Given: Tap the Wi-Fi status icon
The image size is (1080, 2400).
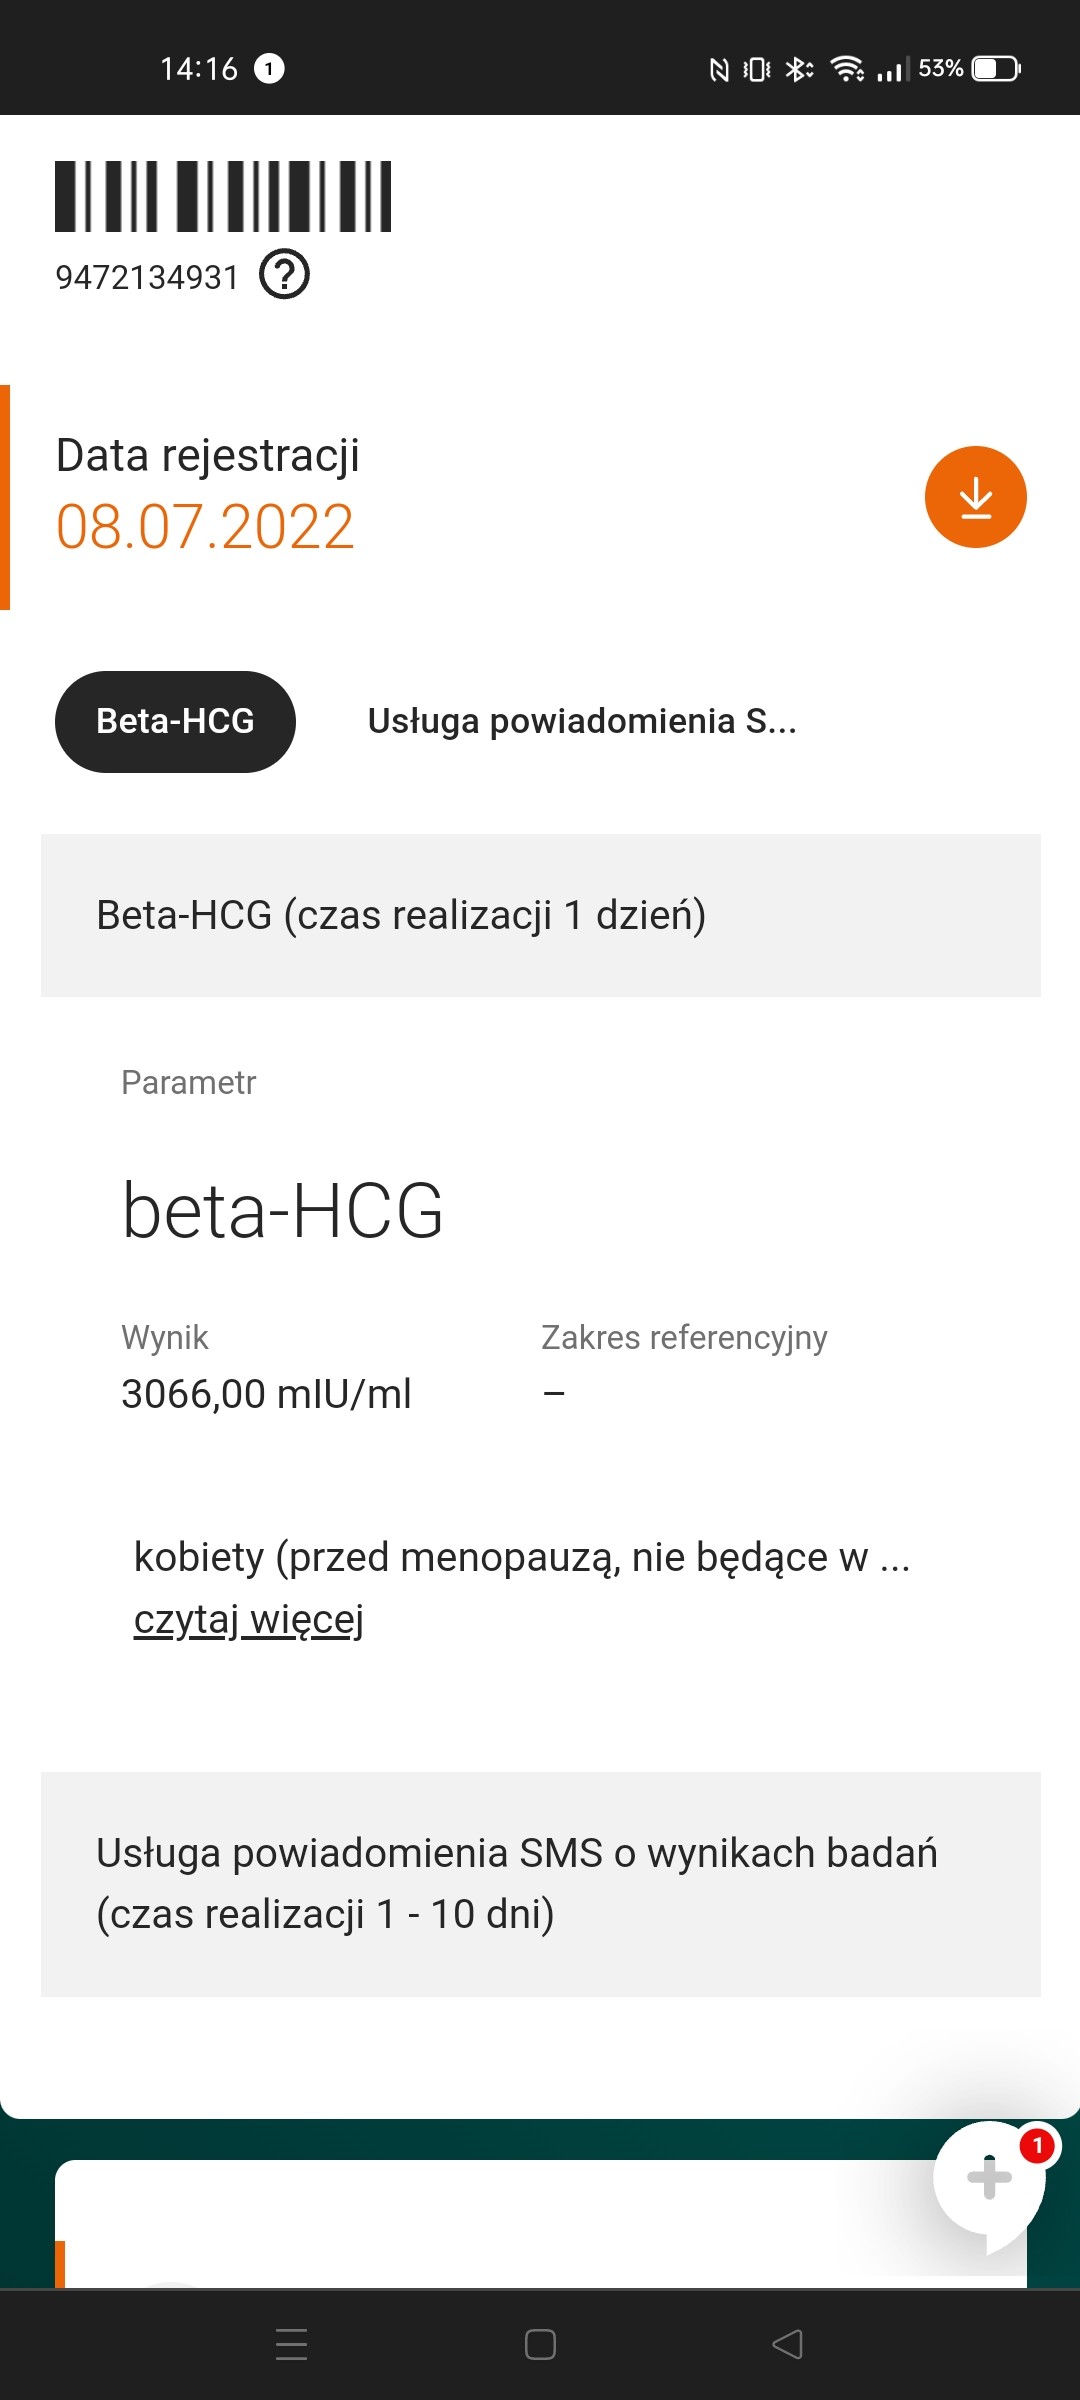Looking at the screenshot, I should click(x=847, y=68).
